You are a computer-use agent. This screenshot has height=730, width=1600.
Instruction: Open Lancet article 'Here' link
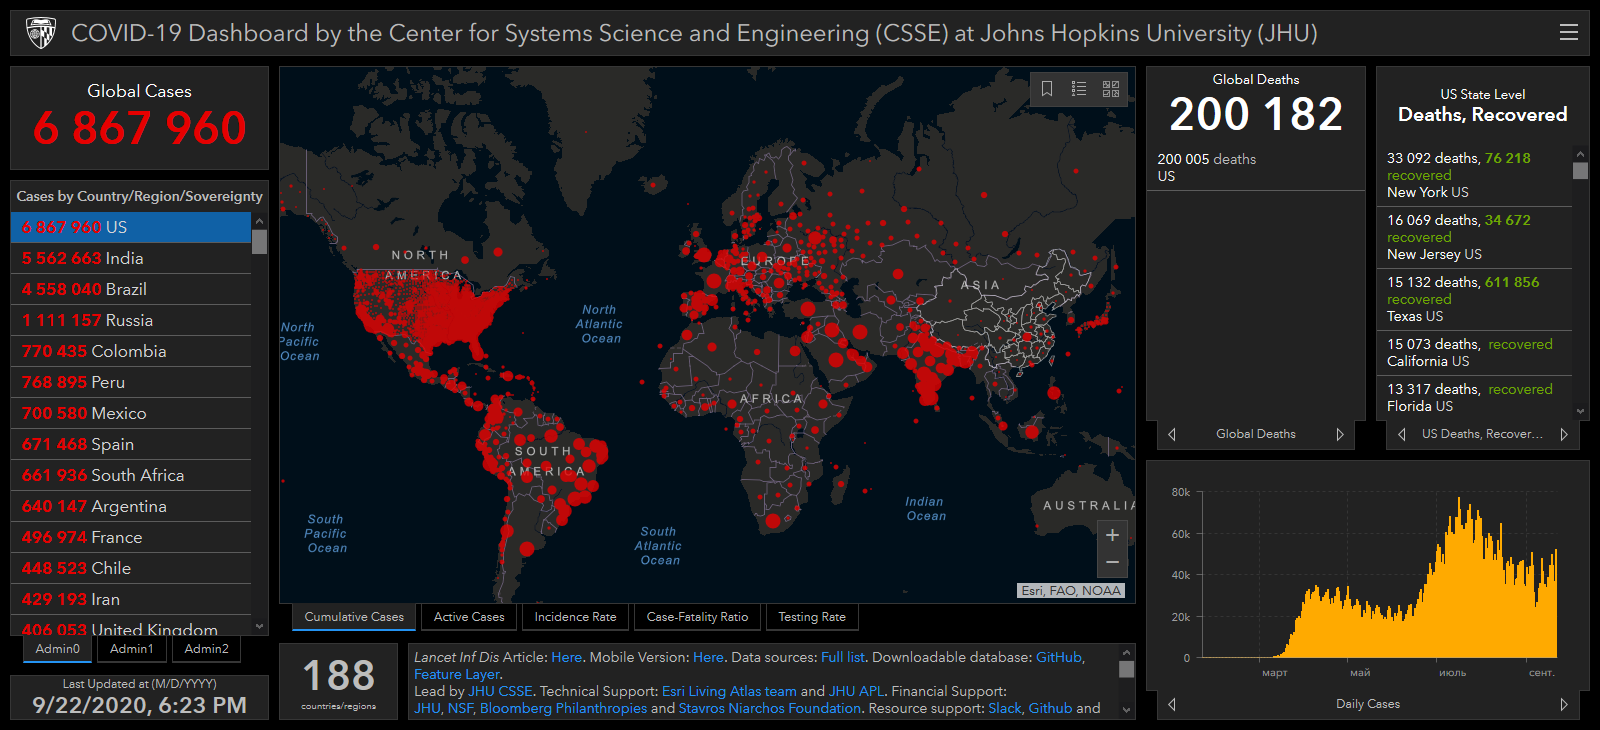pyautogui.click(x=566, y=657)
